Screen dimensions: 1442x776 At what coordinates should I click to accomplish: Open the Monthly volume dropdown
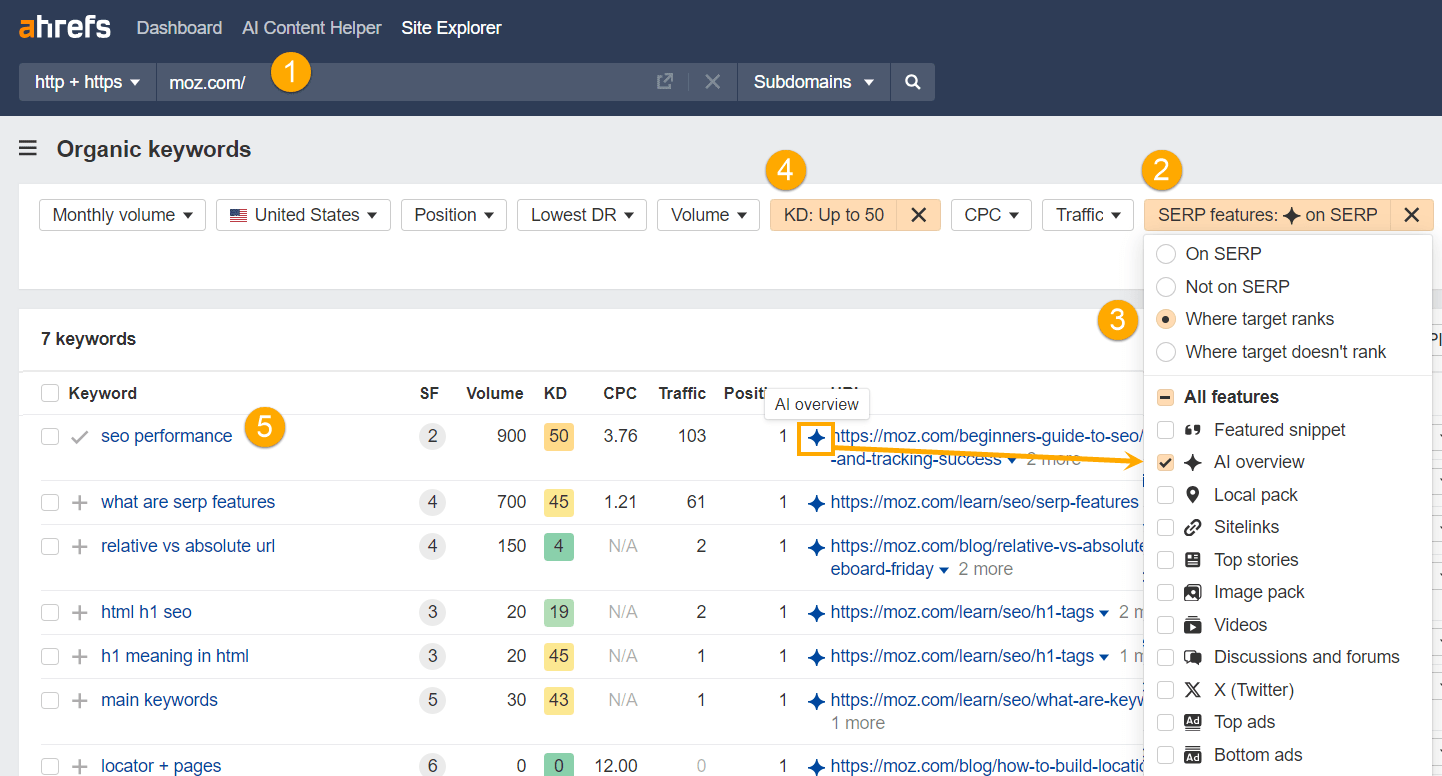click(122, 214)
